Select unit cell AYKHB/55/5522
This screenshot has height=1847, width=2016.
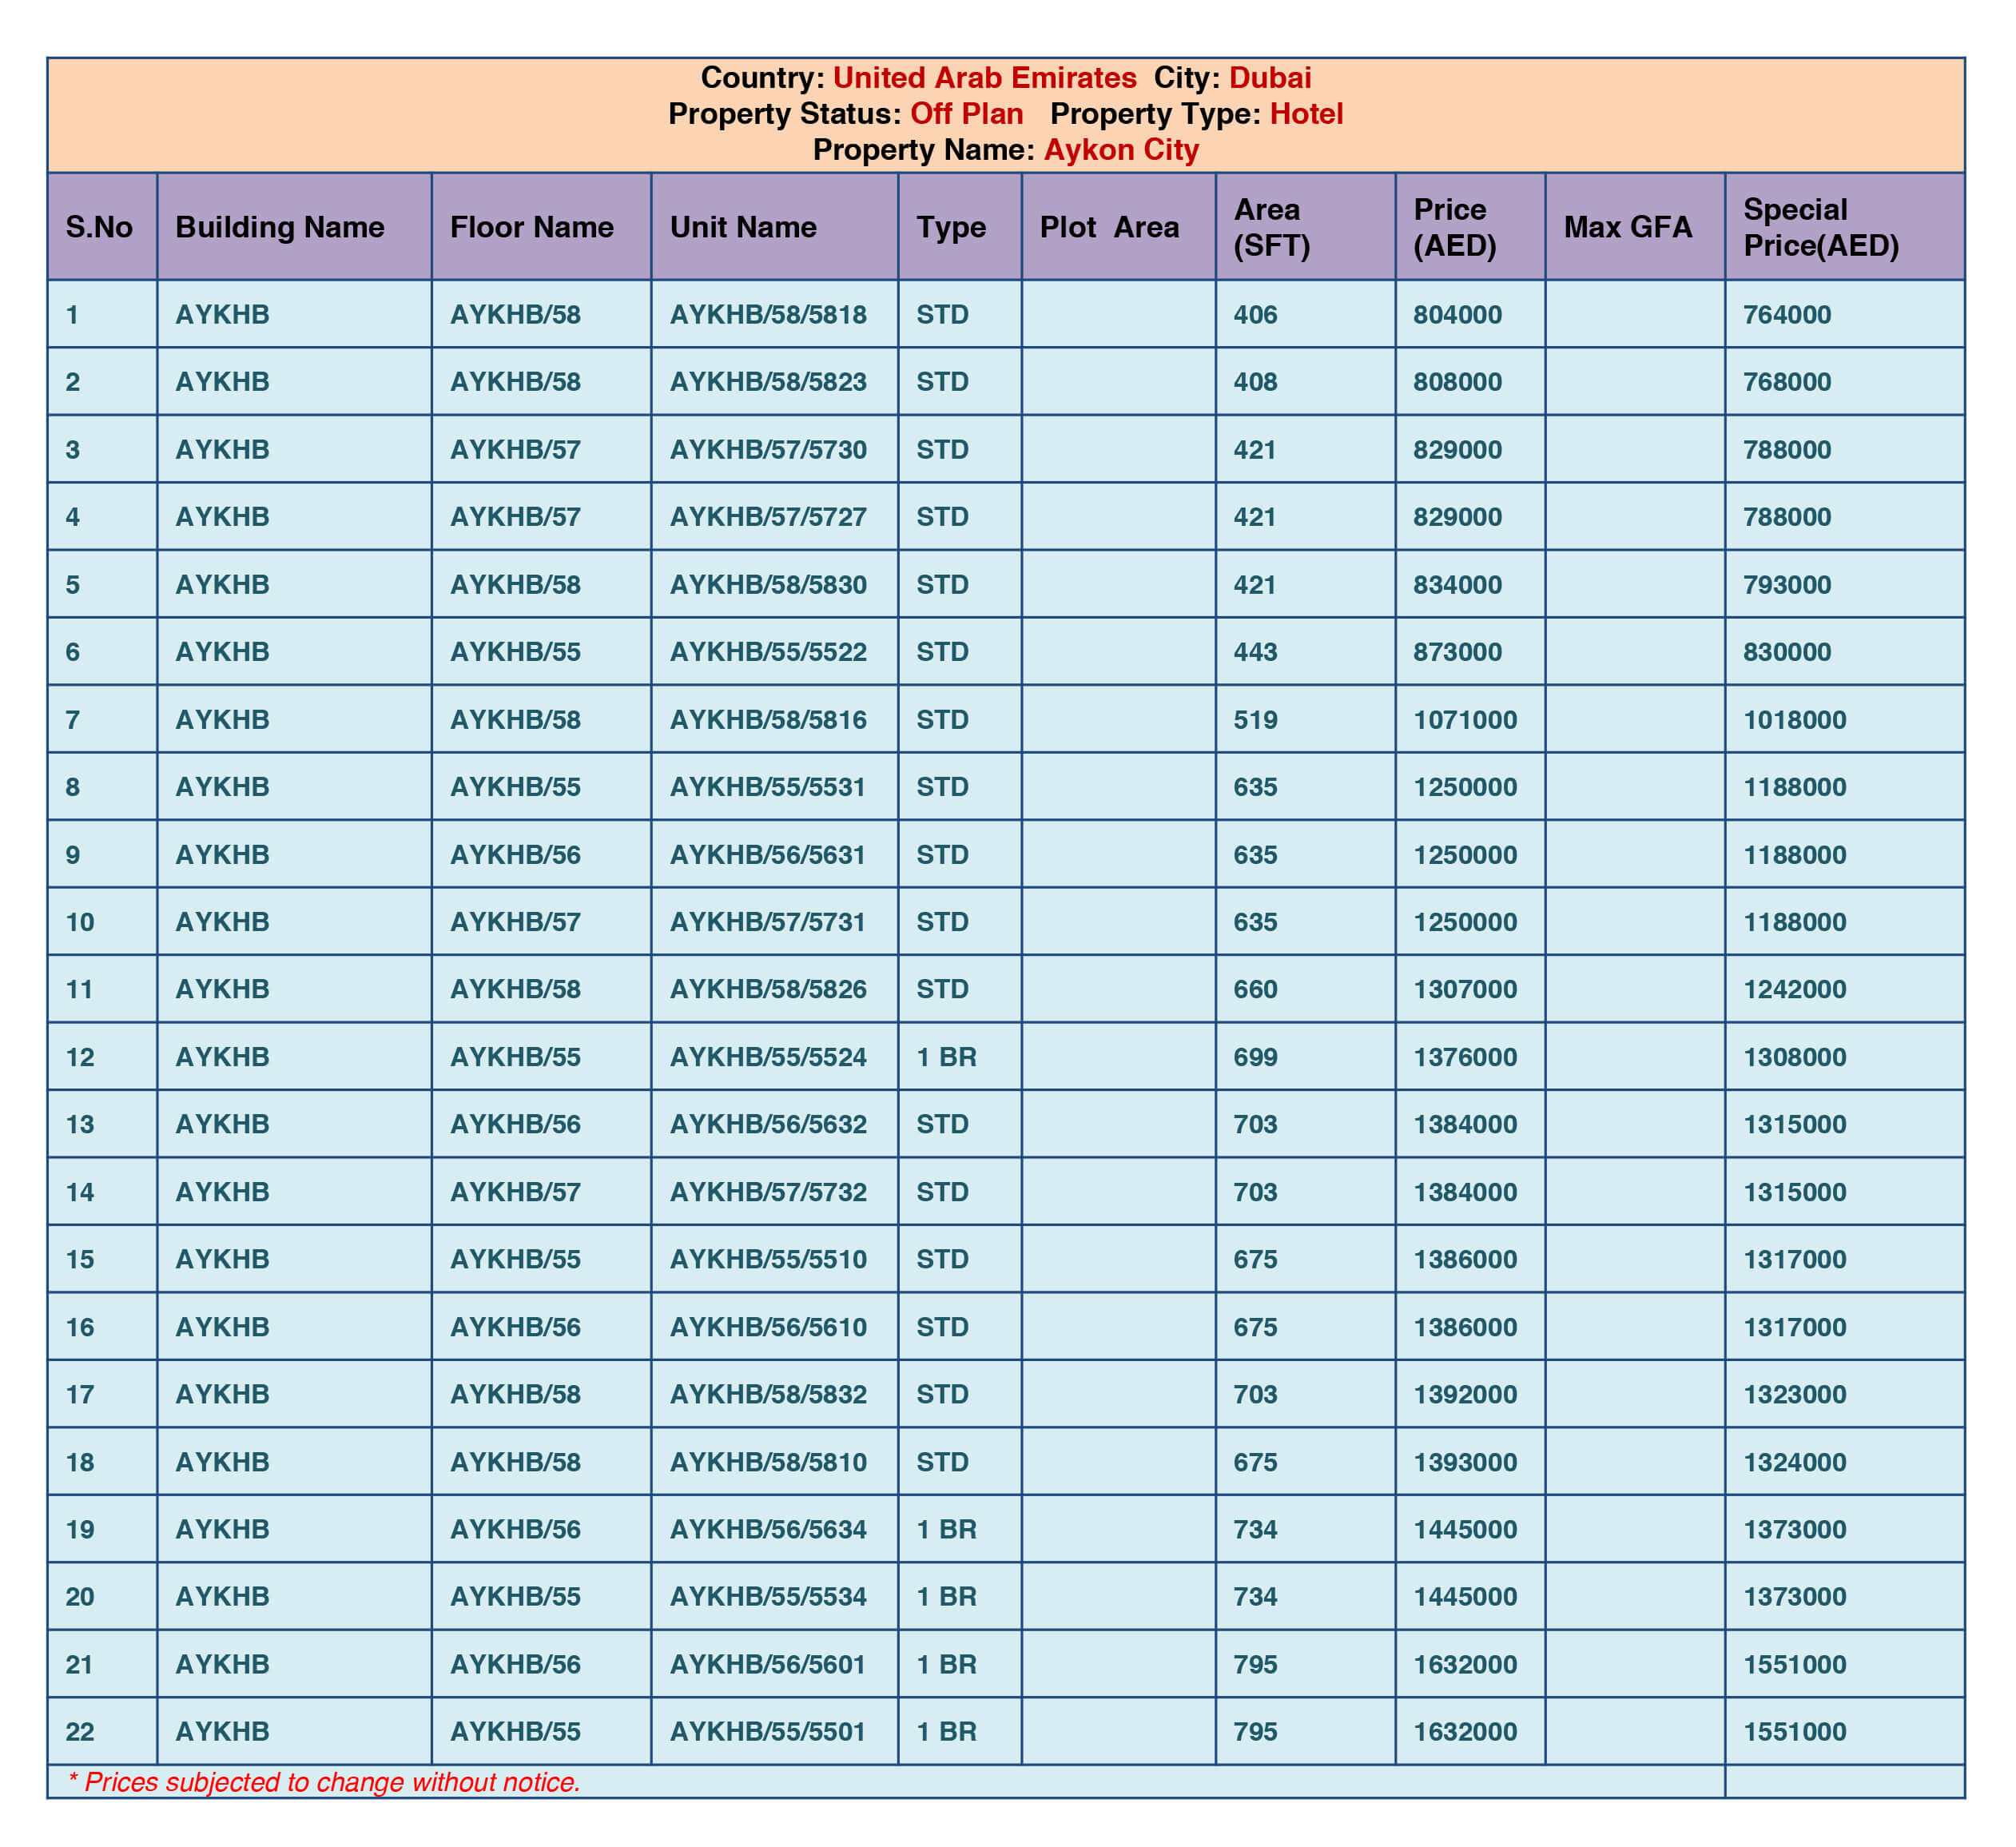click(775, 652)
